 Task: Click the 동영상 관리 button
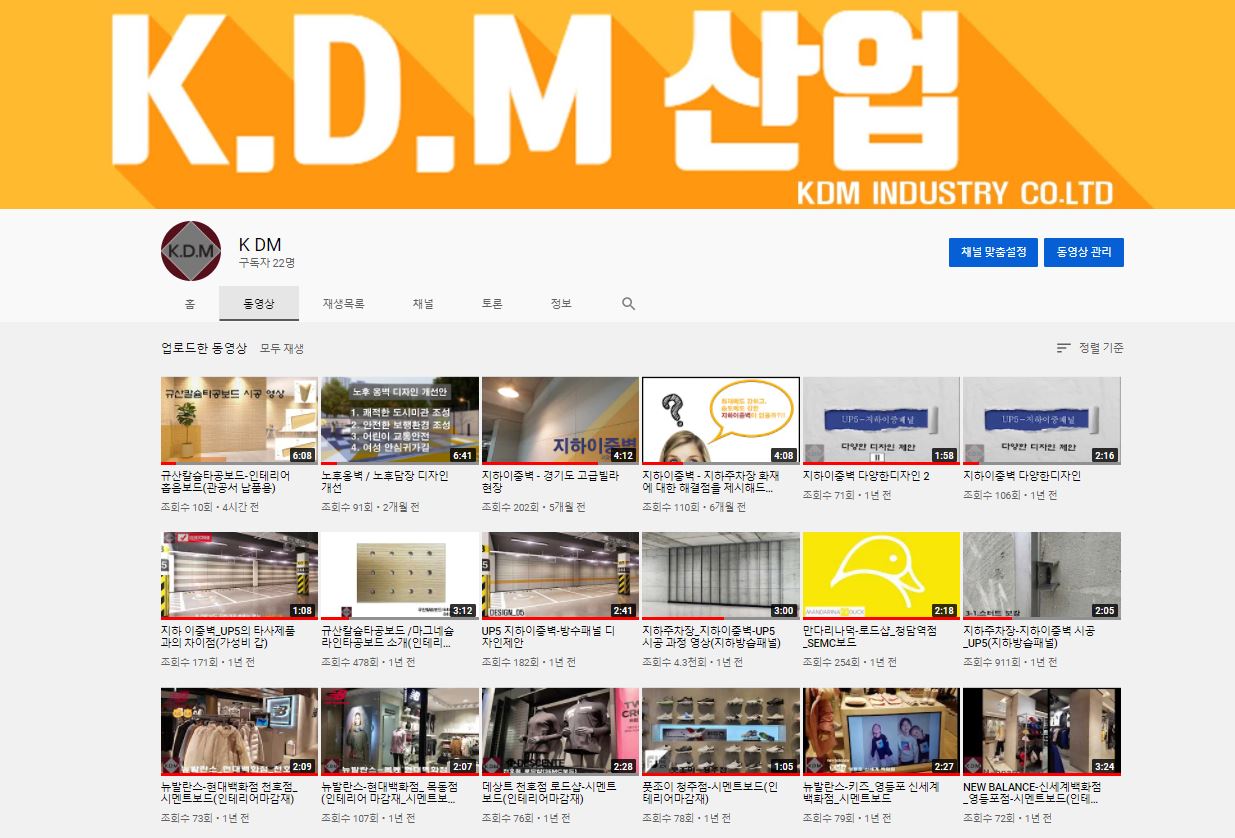(x=1084, y=252)
